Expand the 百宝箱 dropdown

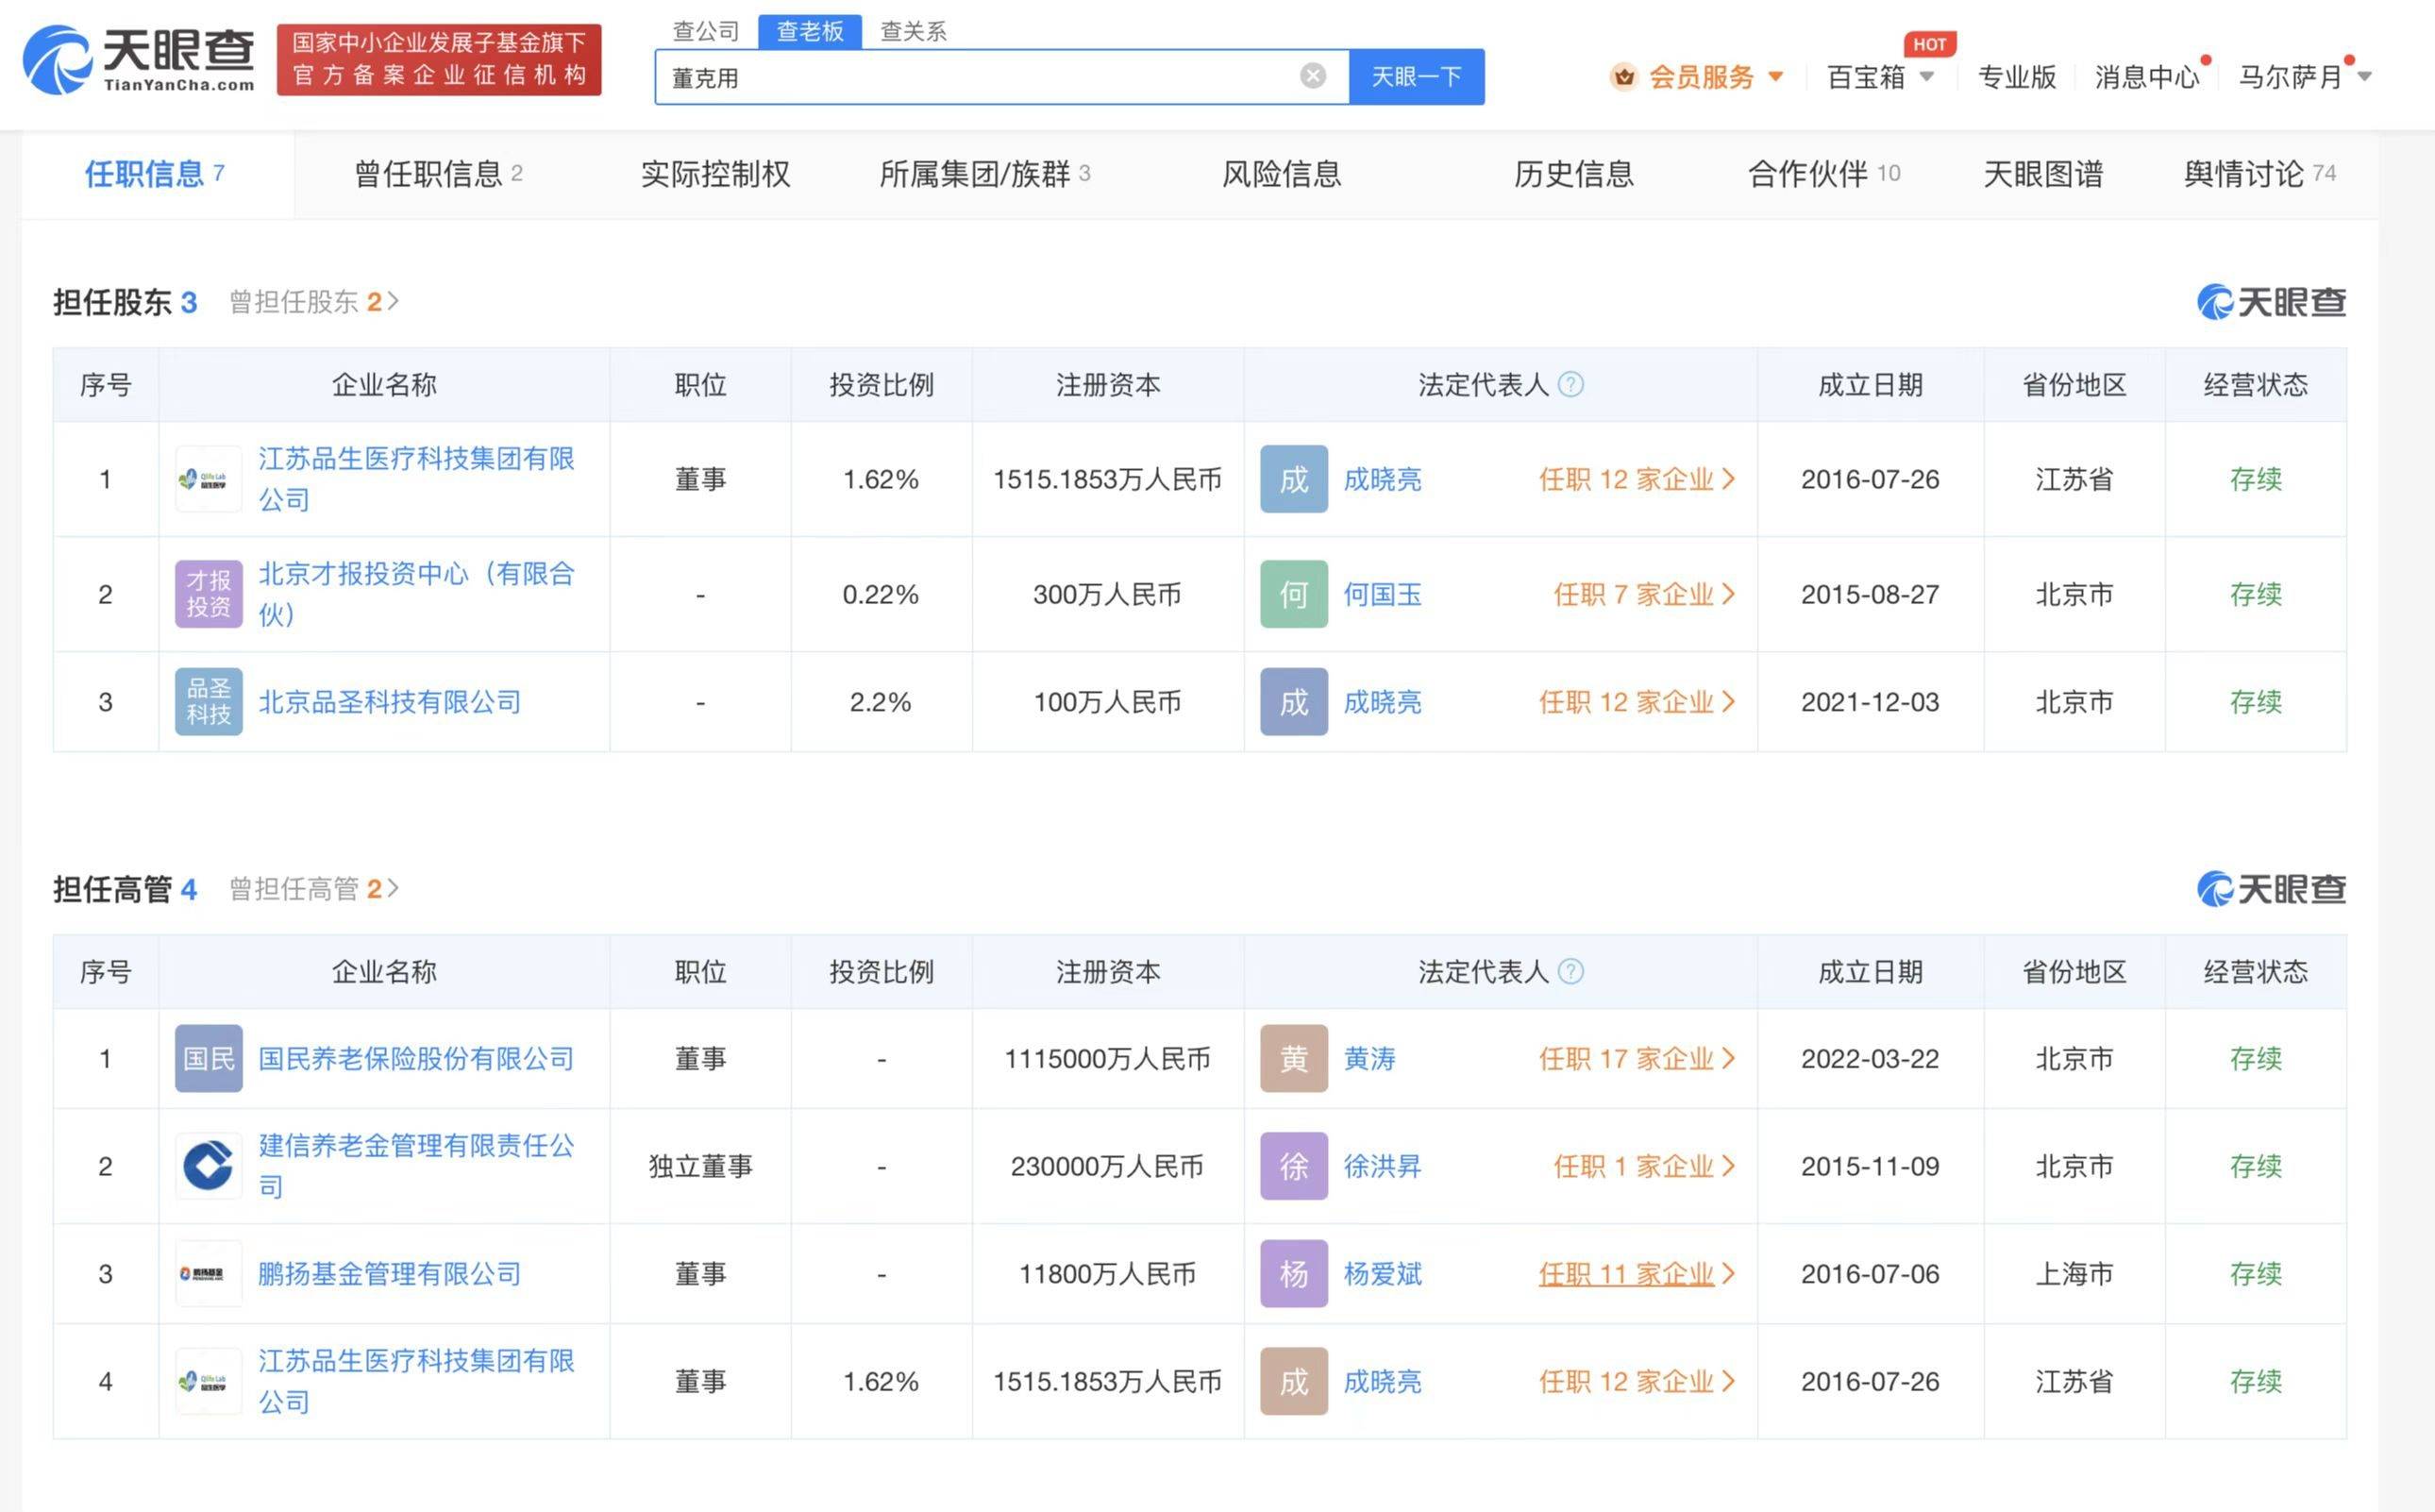click(1926, 76)
